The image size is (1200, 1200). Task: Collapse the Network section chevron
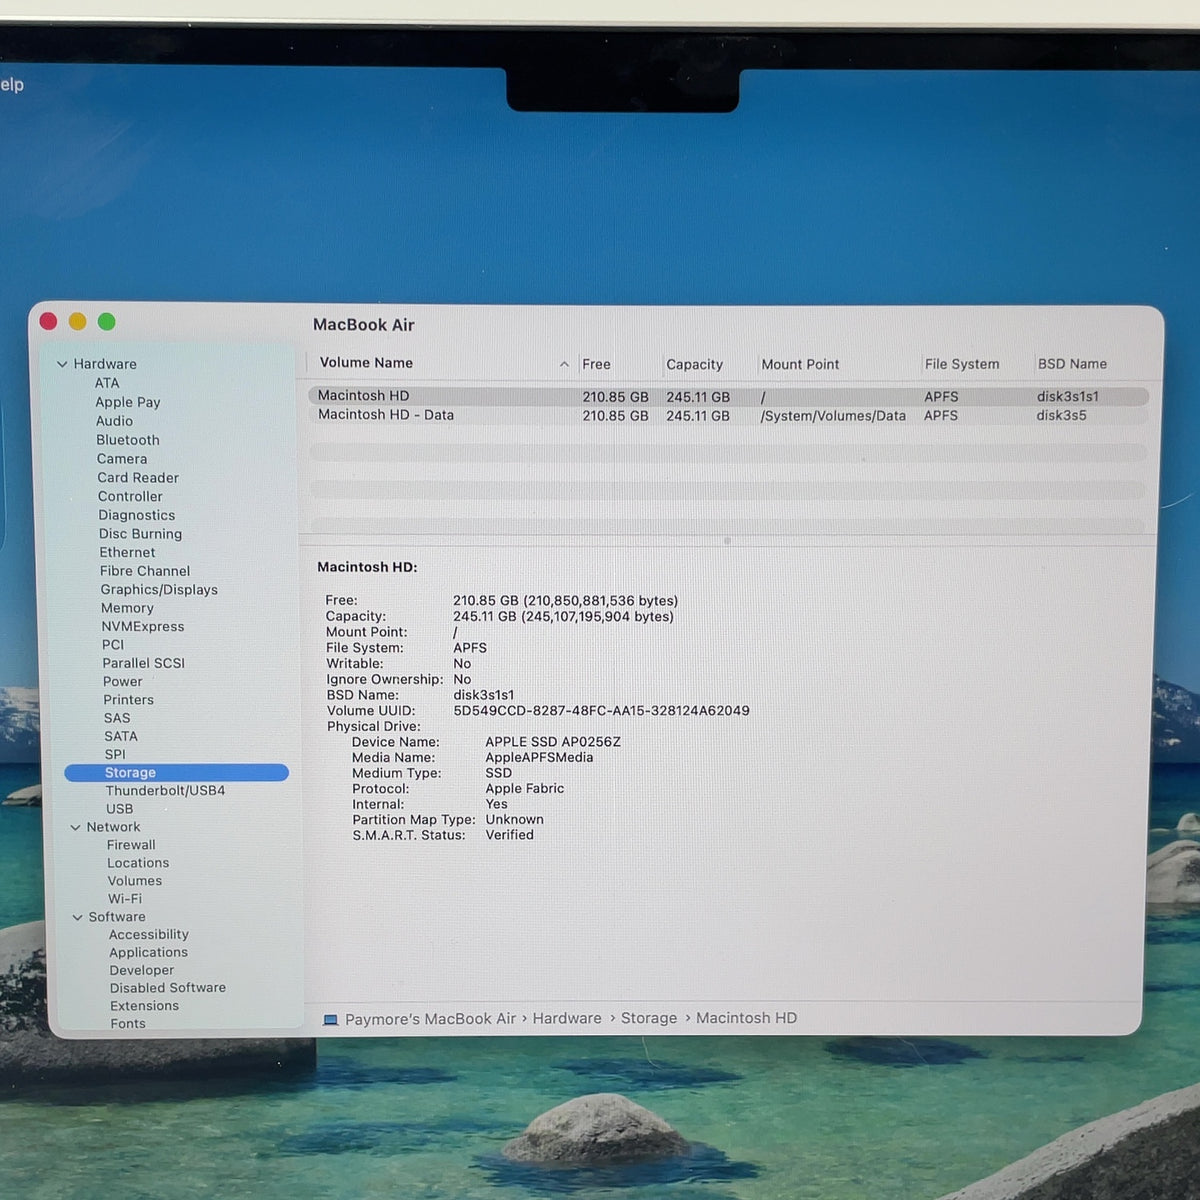(x=75, y=827)
